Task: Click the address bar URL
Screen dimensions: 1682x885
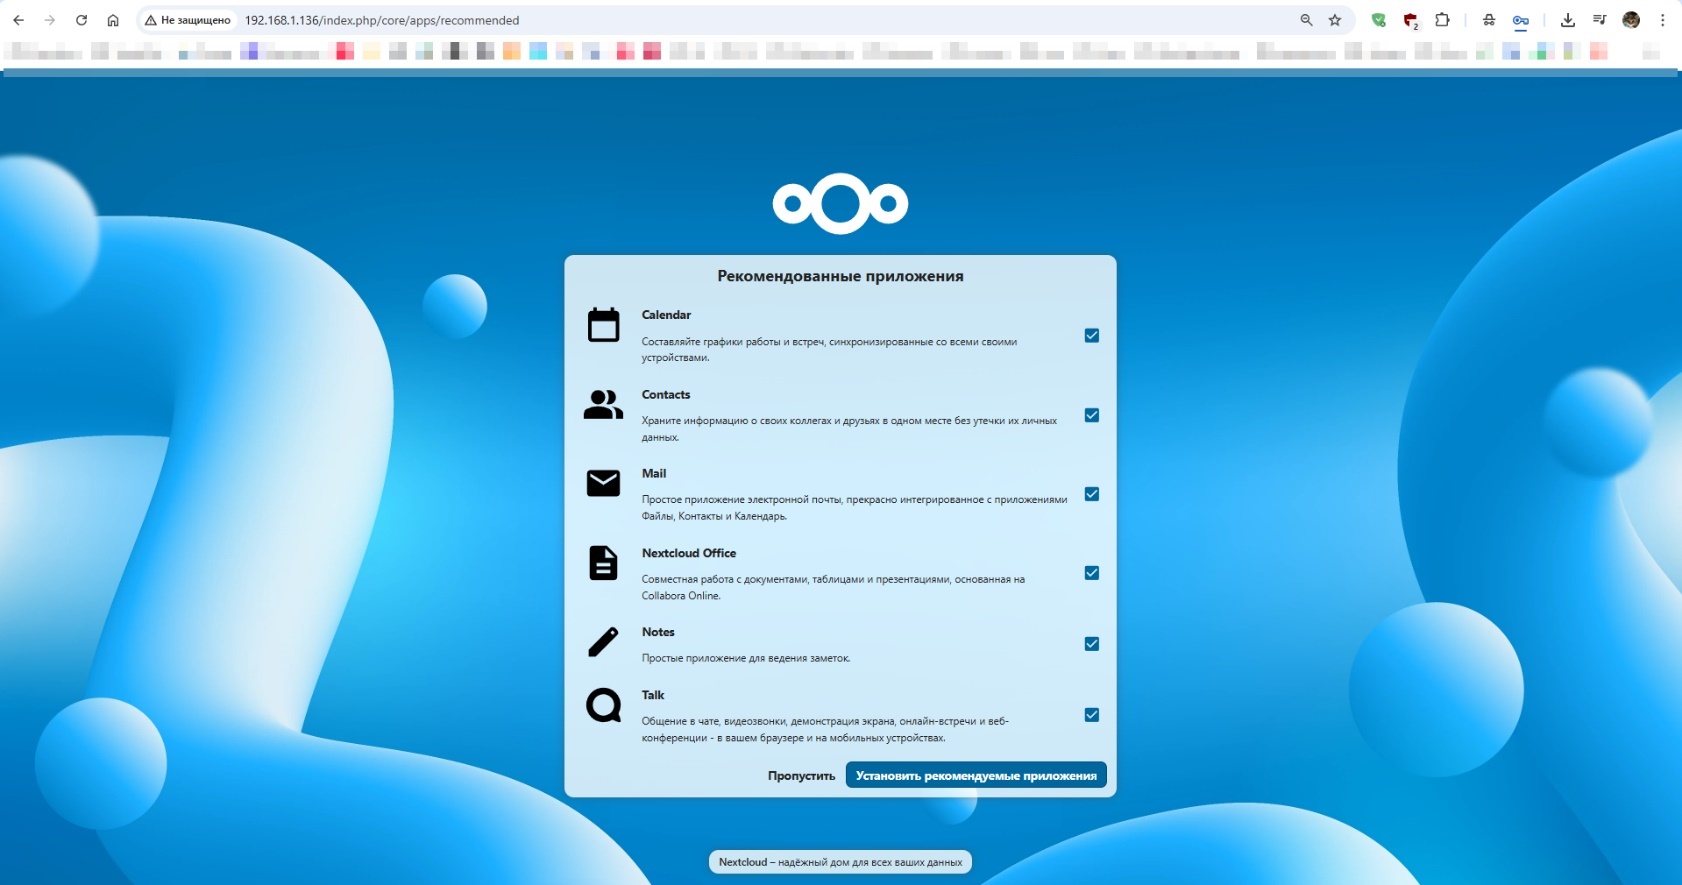Action: tap(382, 20)
